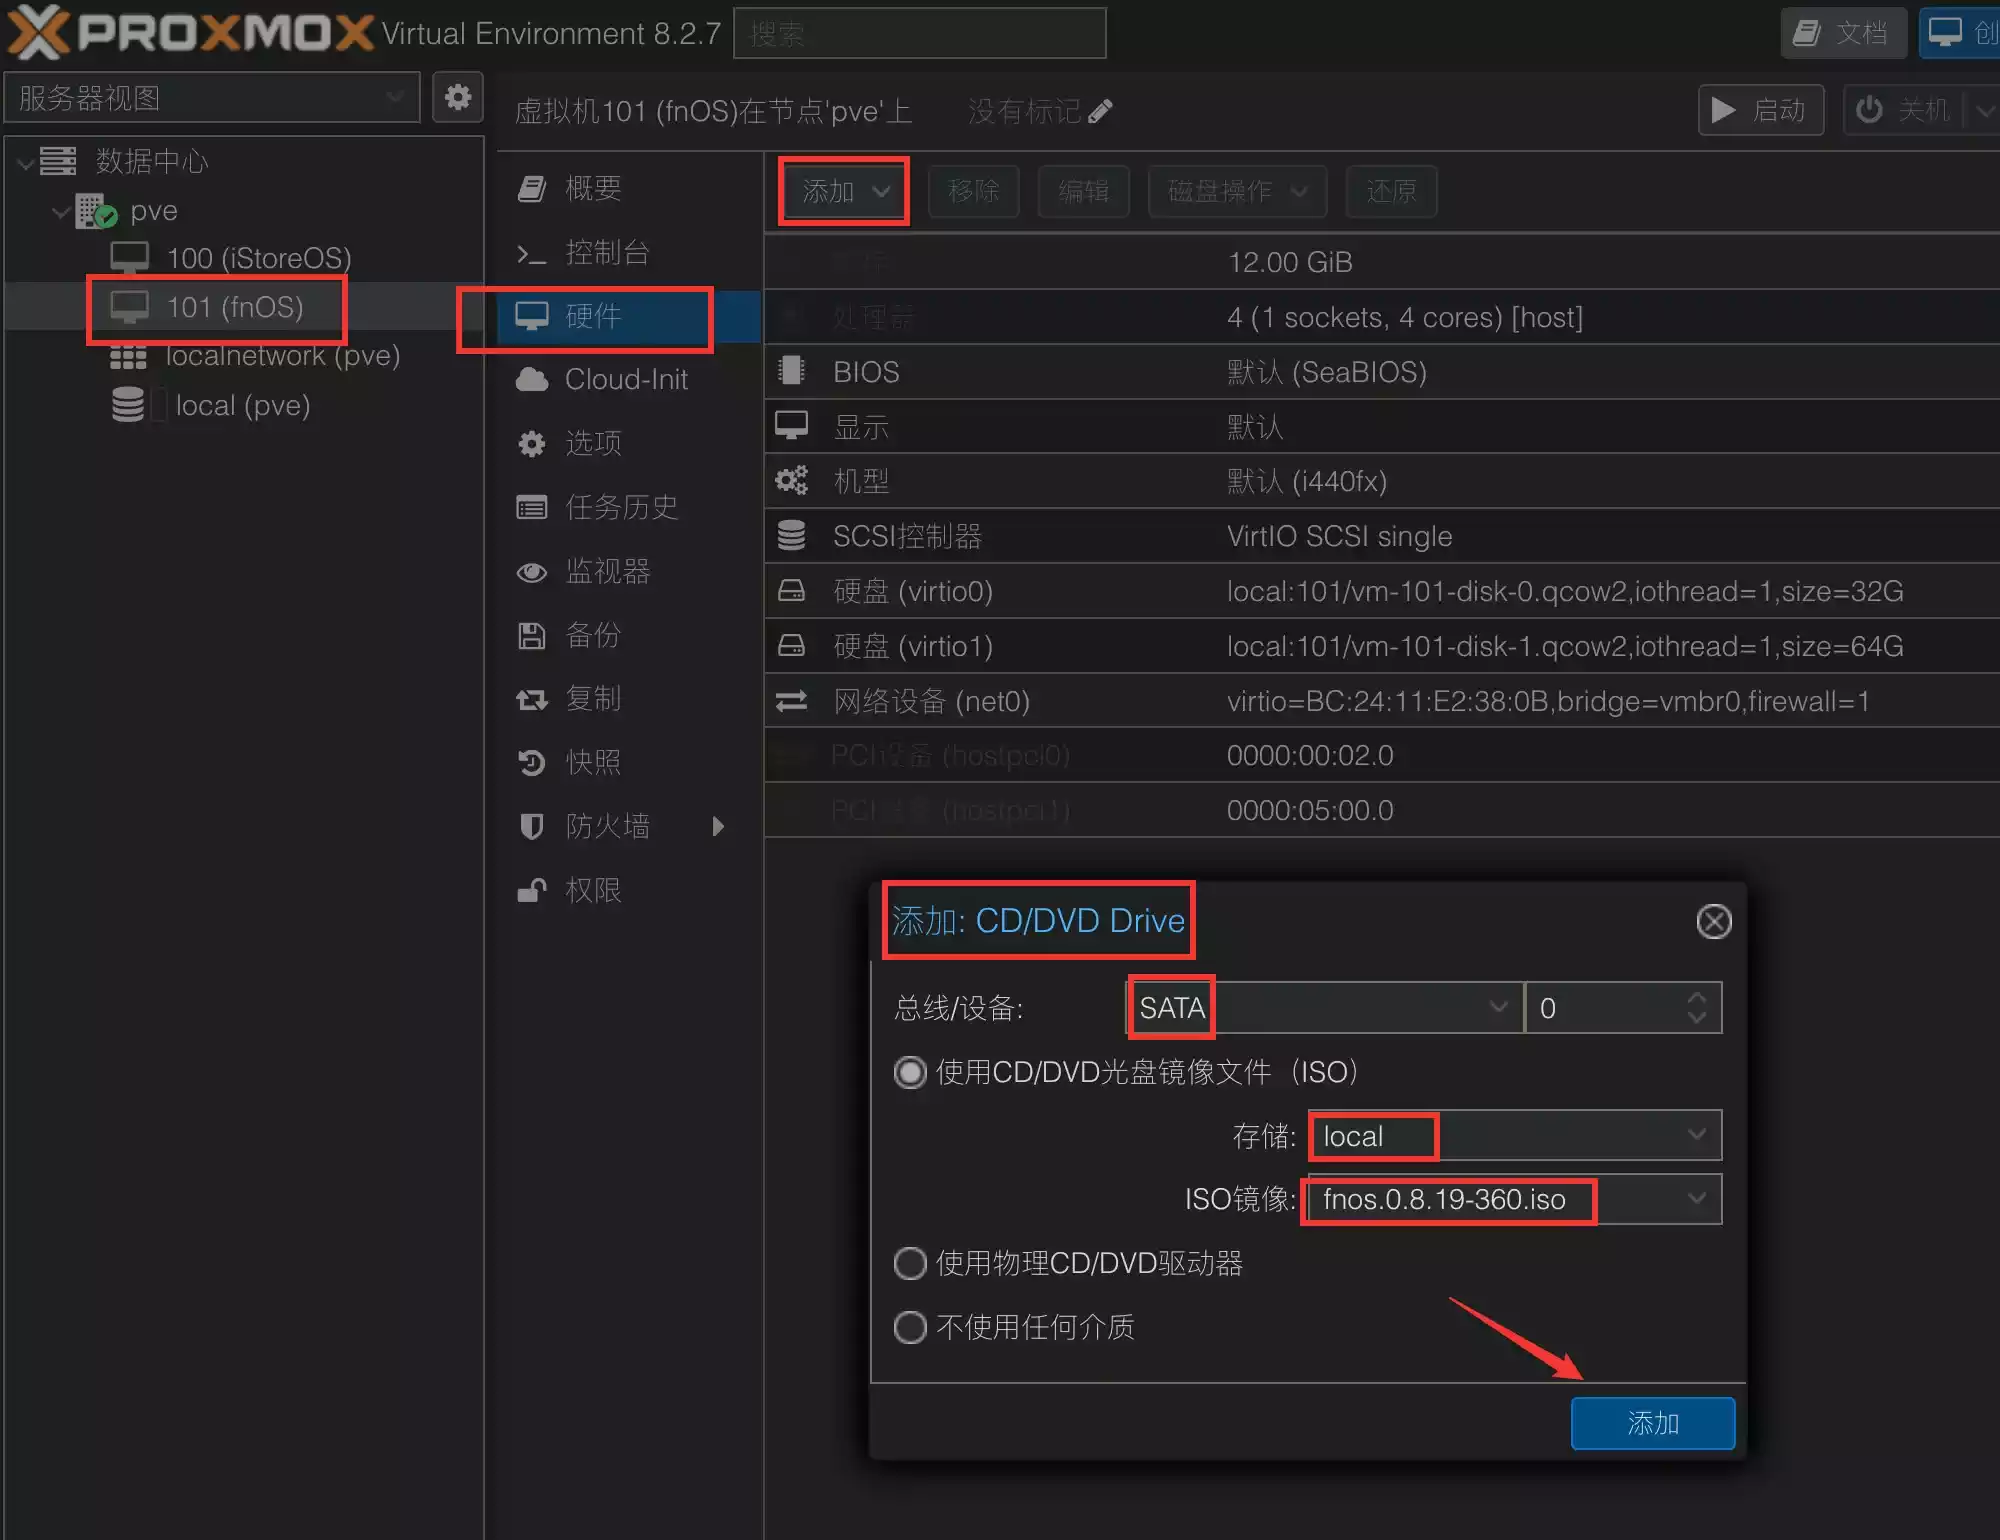Click the local (pve) storage icon

click(128, 405)
